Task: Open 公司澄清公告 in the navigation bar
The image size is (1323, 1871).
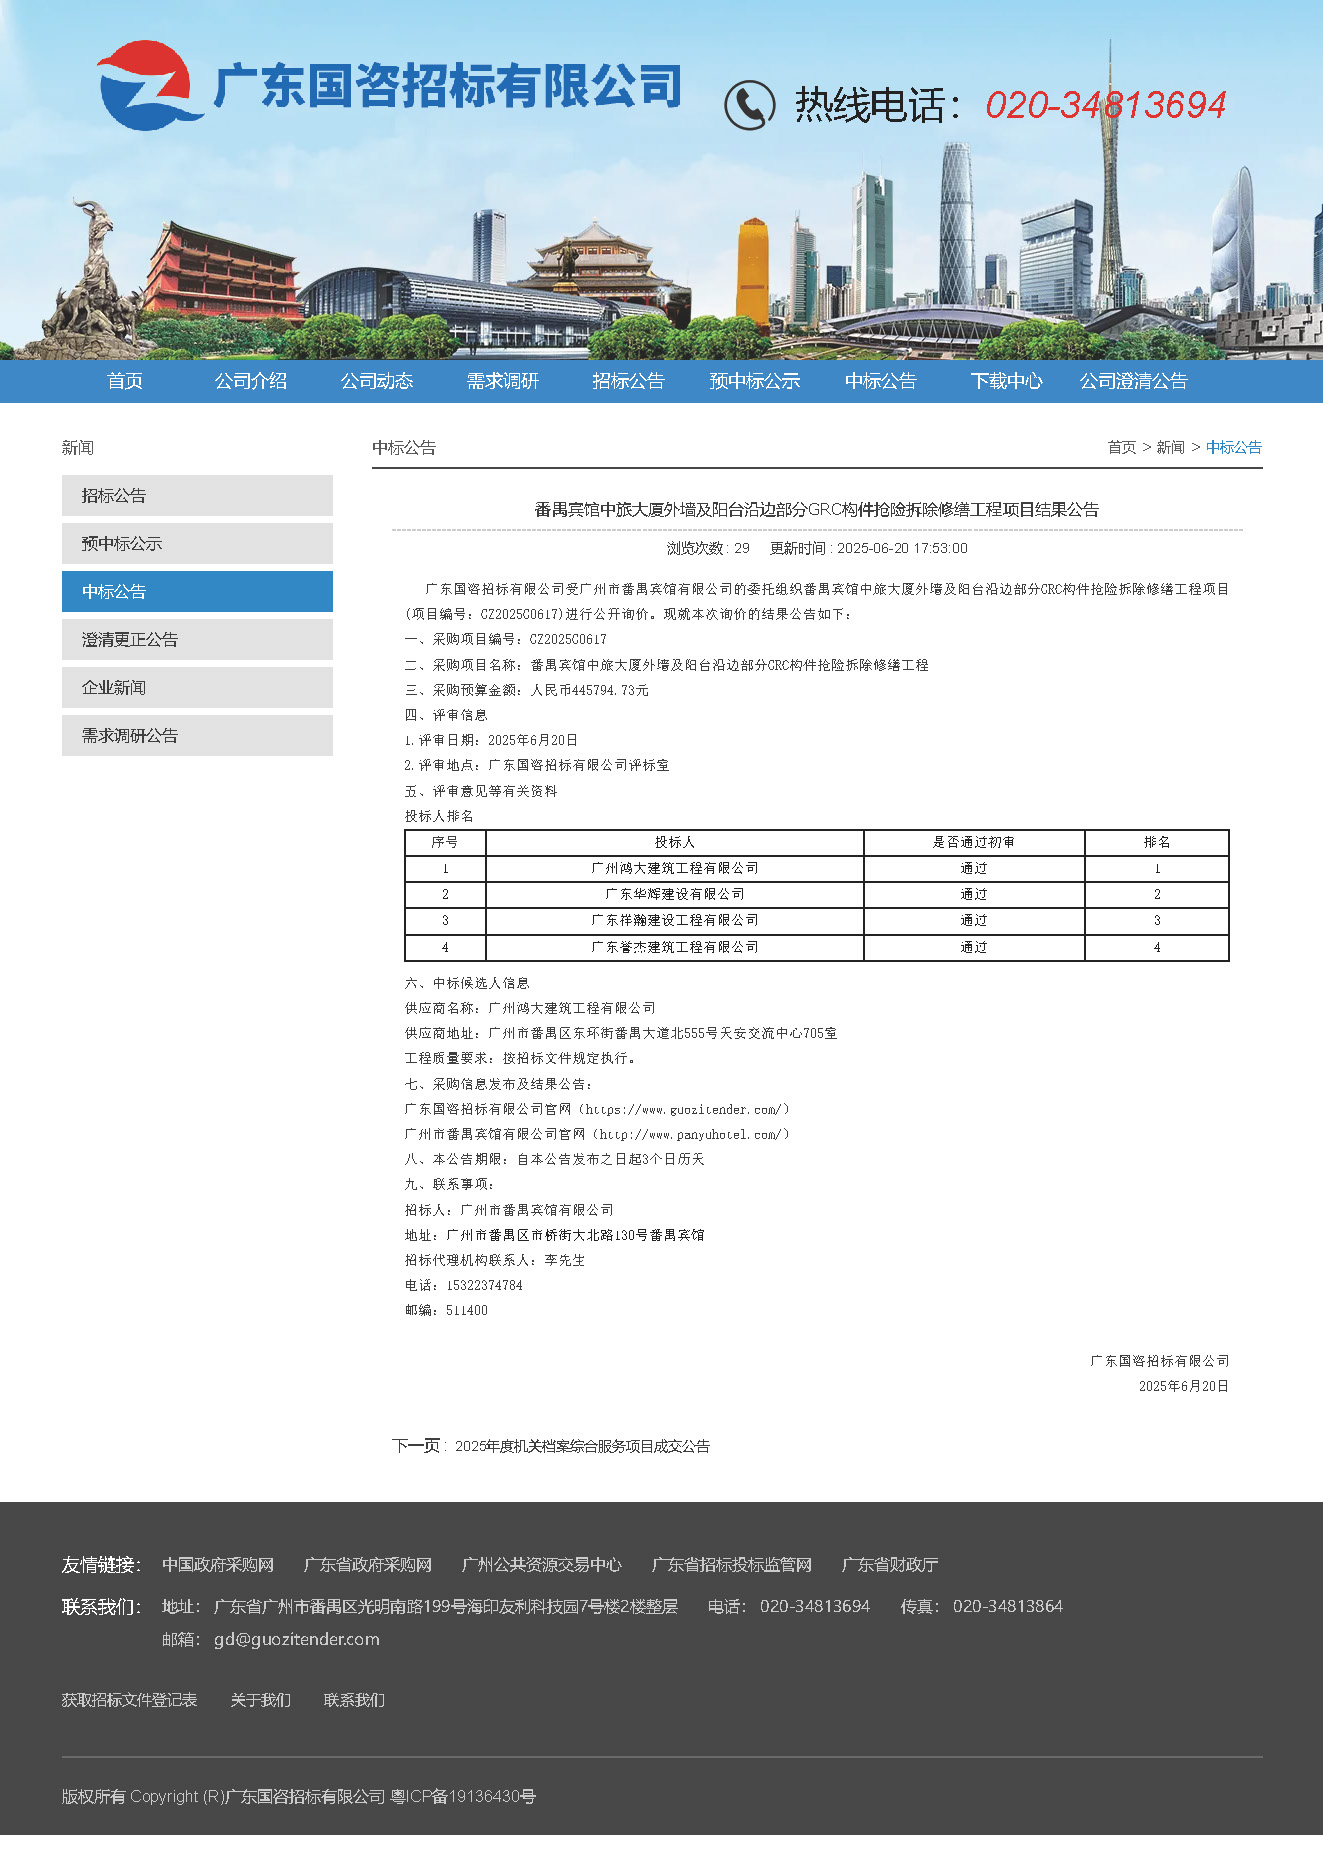Action: pos(1133,381)
